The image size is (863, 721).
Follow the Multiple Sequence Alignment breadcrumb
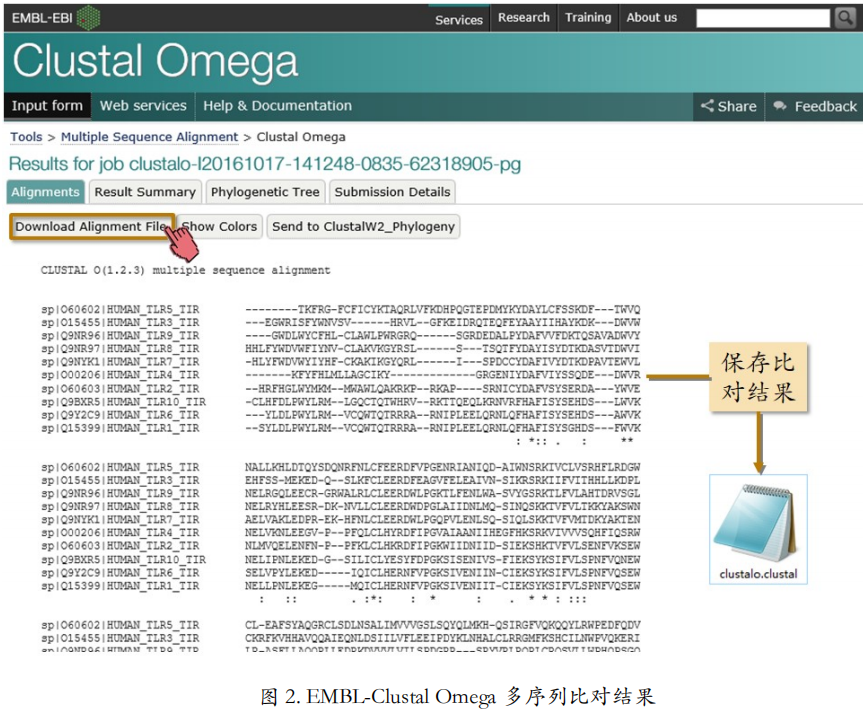pos(150,137)
